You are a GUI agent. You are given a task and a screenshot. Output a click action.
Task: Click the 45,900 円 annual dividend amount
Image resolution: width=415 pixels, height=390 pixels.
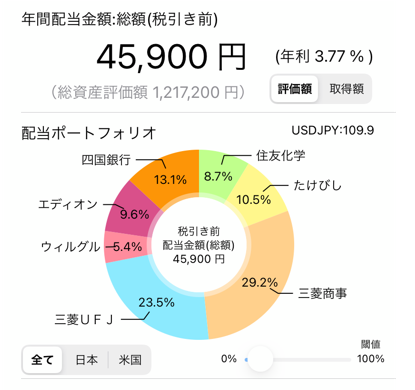[171, 57]
